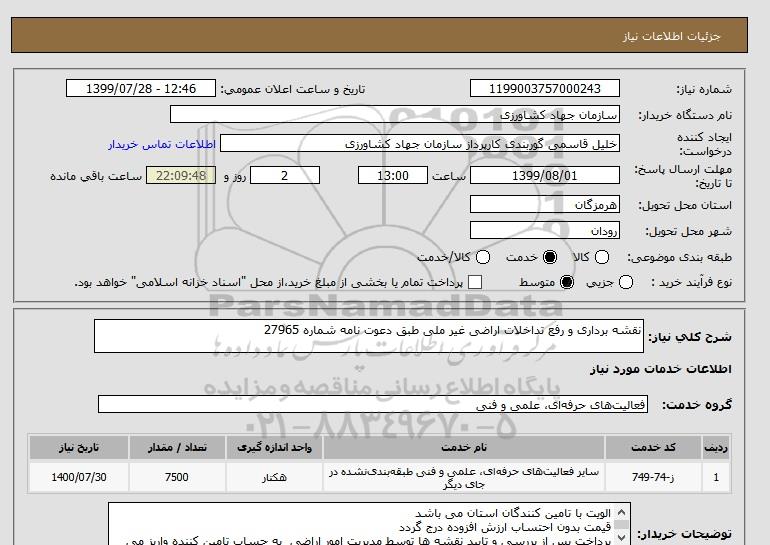The width and height of the screenshot is (770, 545).
Task: Click the need date cell 1400/07/30
Action: pos(79,477)
